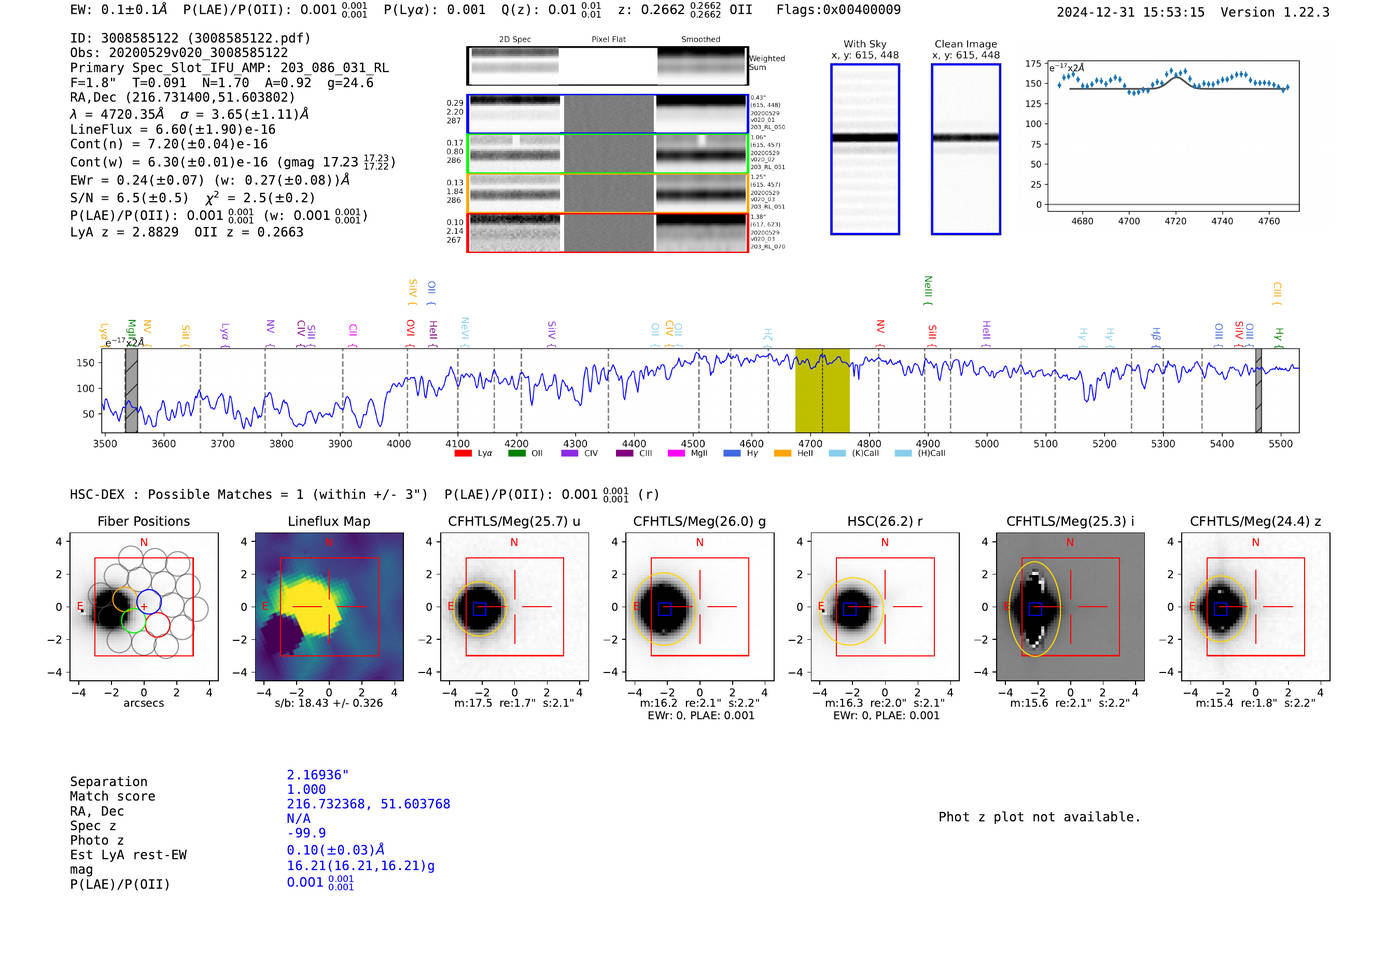Open the Lineflux Map panel
The height and width of the screenshot is (953, 1400).
click(329, 607)
